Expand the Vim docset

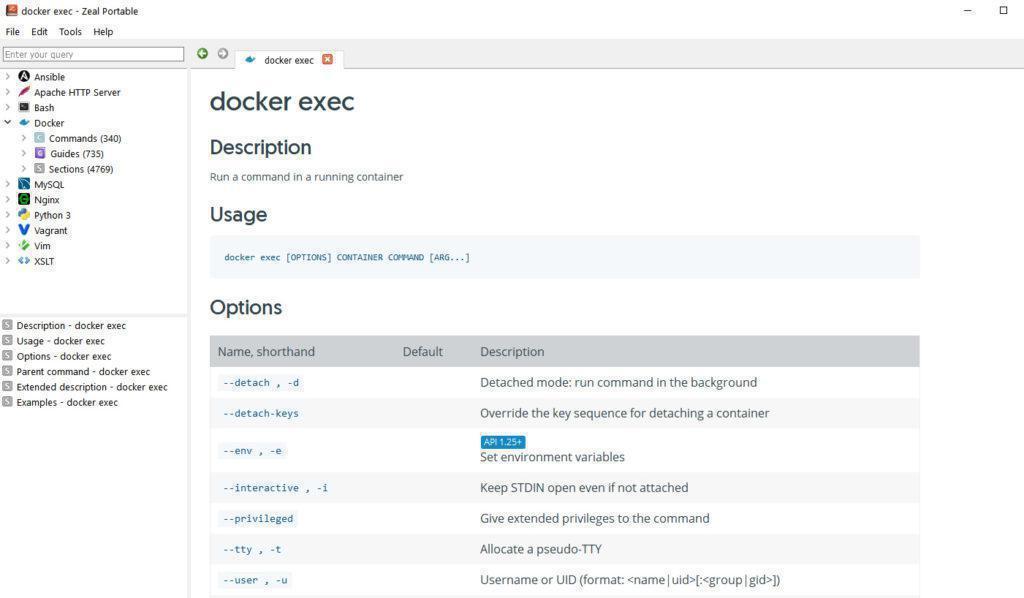click(x=7, y=245)
